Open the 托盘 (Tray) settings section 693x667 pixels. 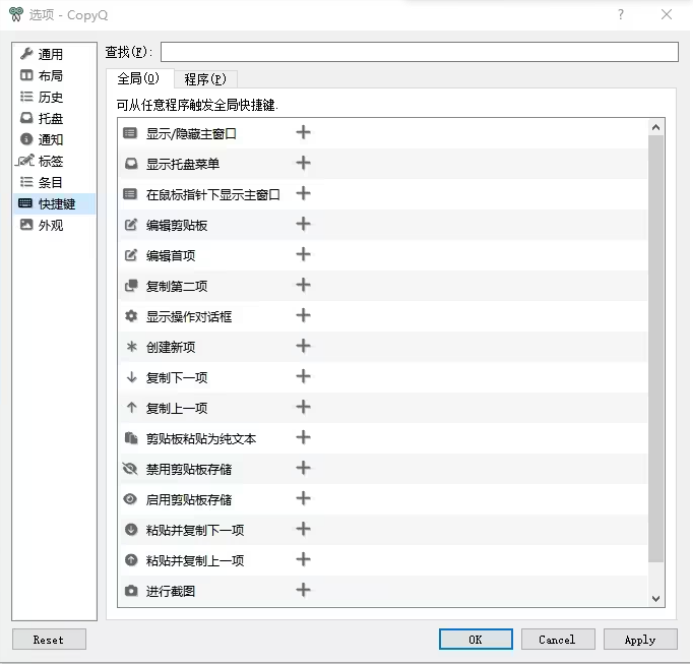coord(54,118)
